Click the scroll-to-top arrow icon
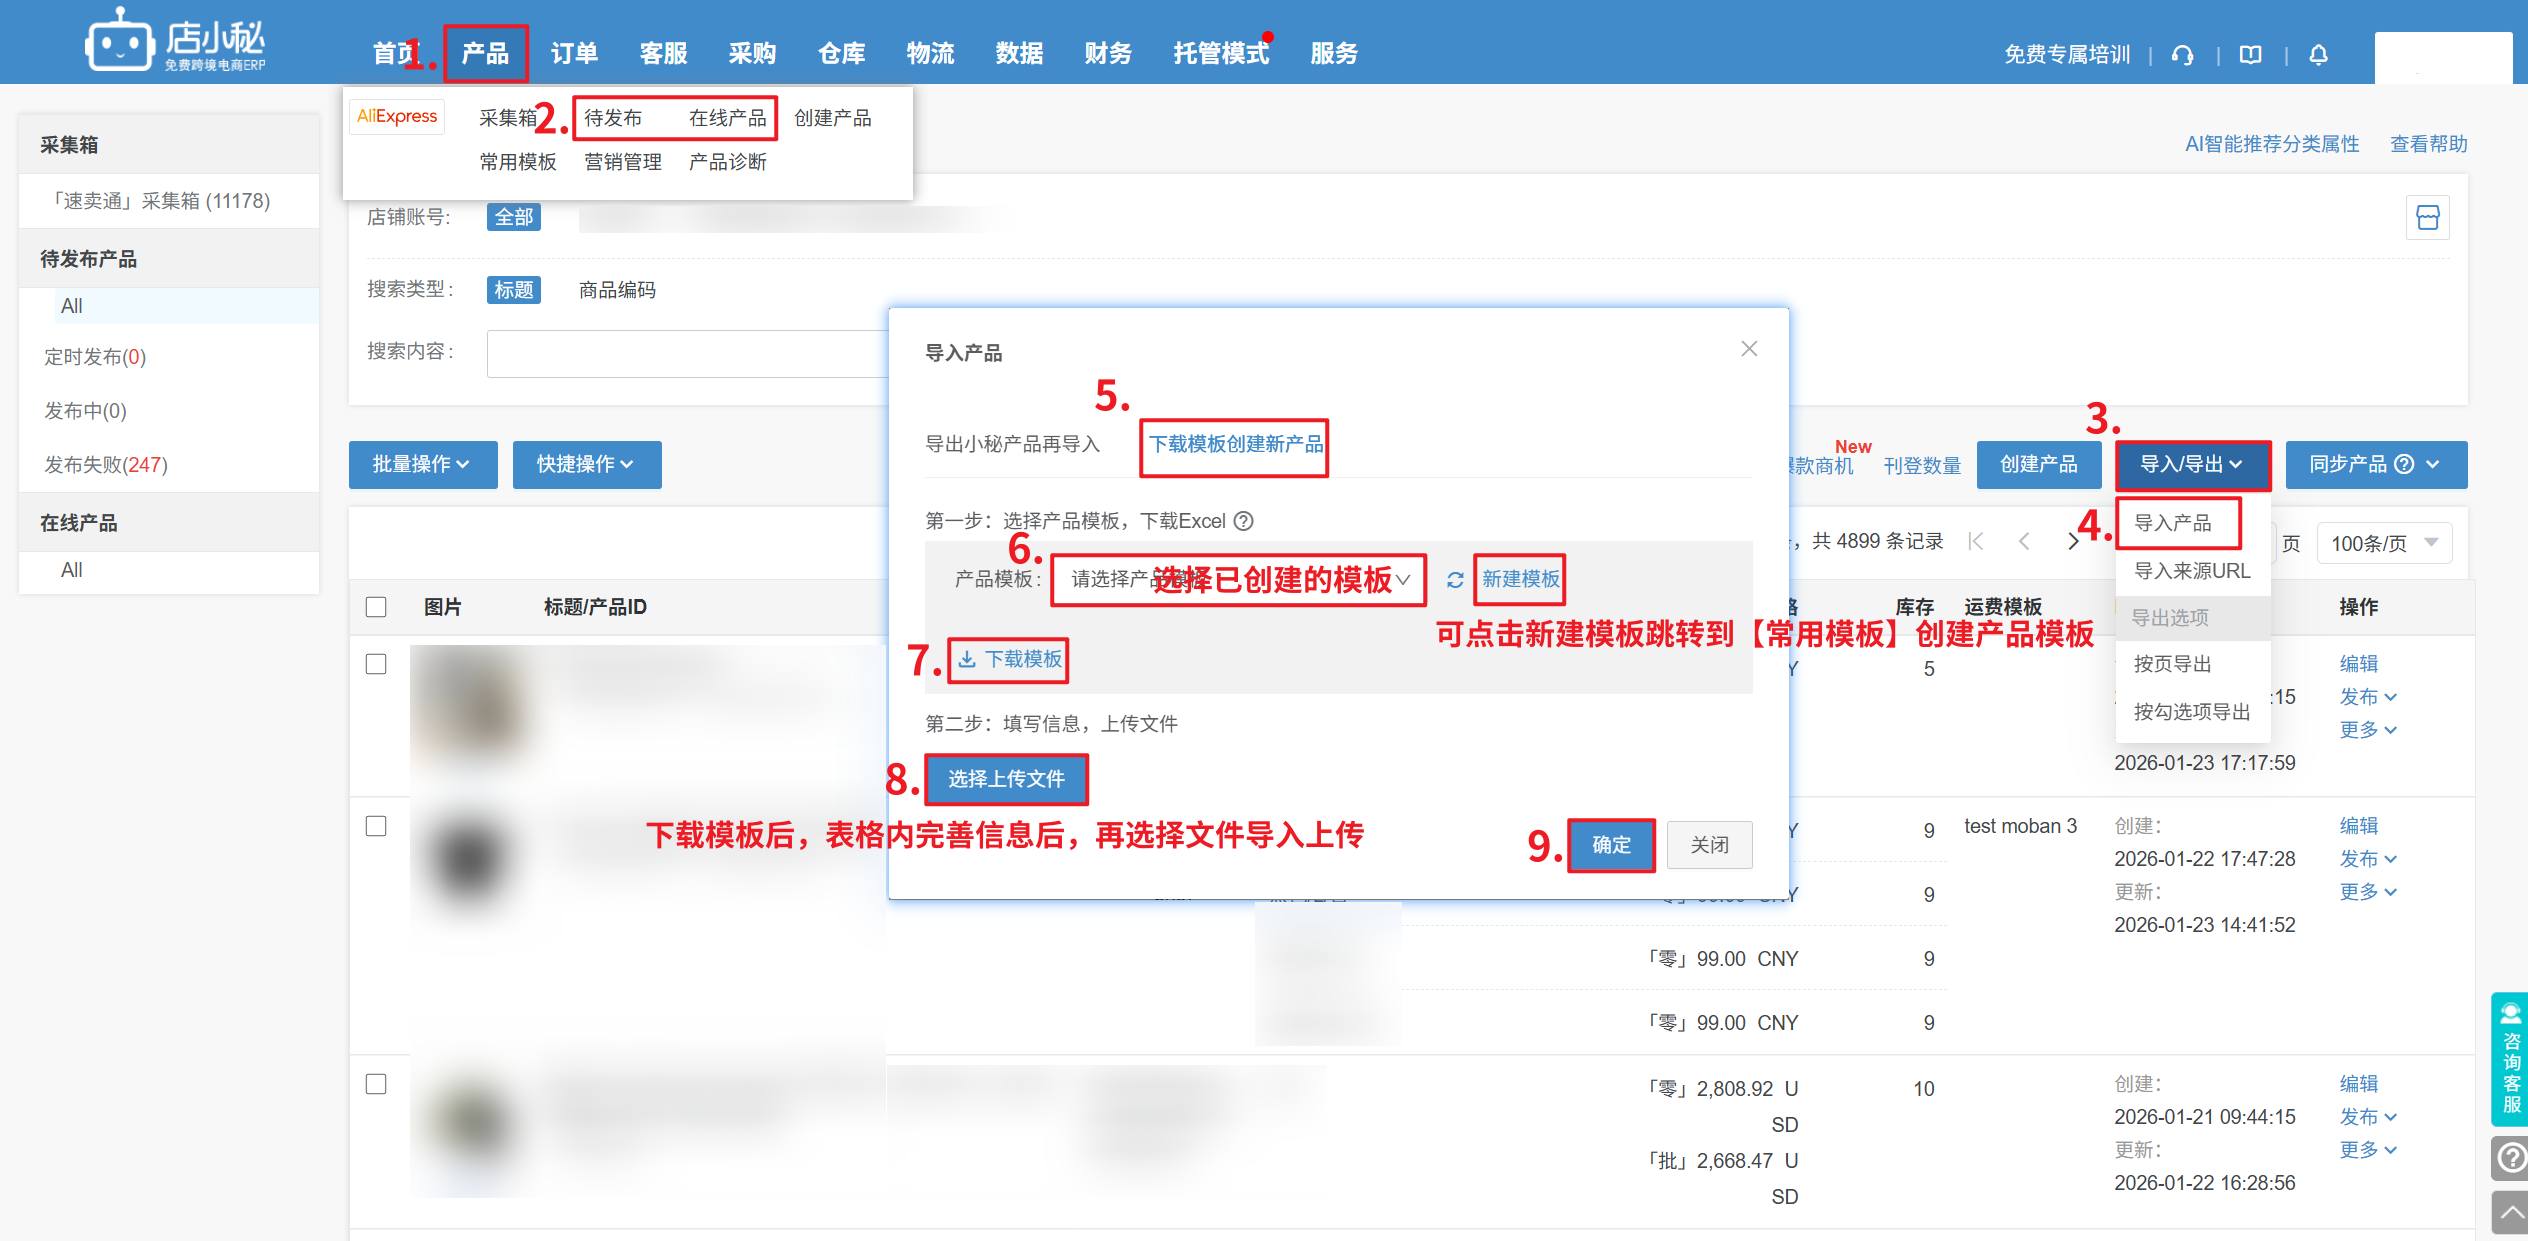 coord(2510,1214)
